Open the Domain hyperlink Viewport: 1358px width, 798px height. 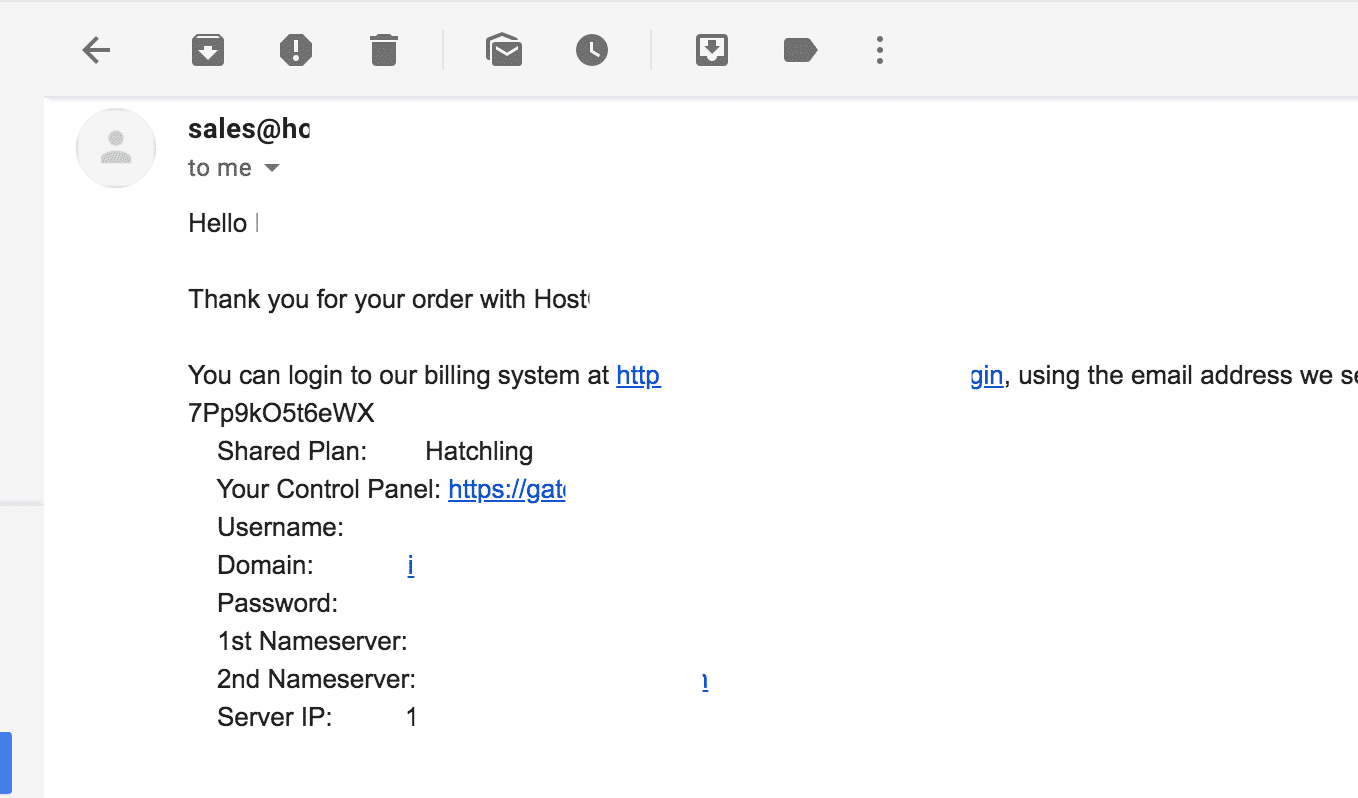(x=410, y=565)
